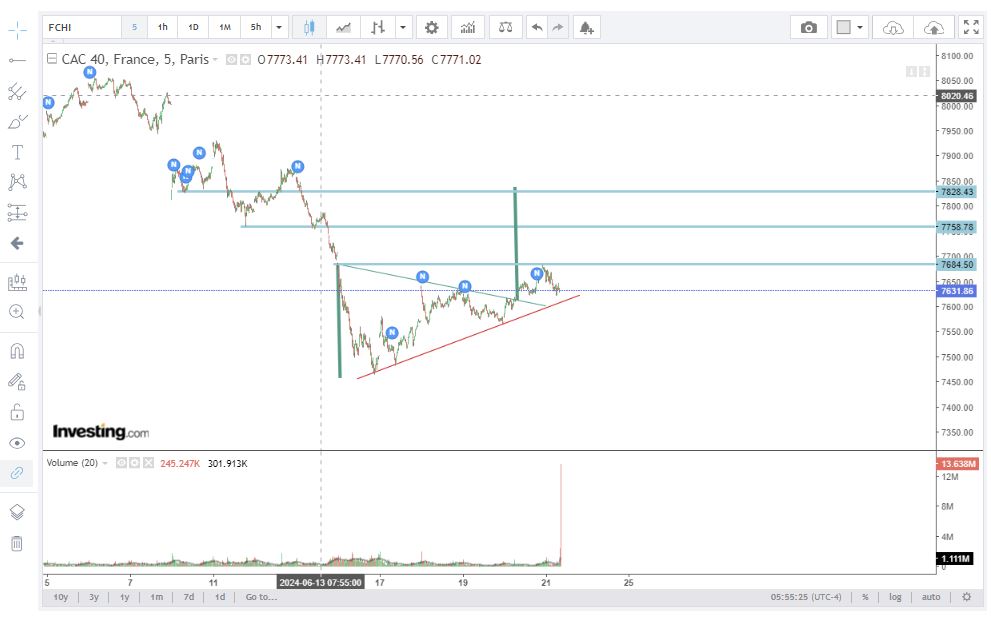
Task: Open Volume (20) format settings icon
Action: pyautogui.click(x=135, y=463)
